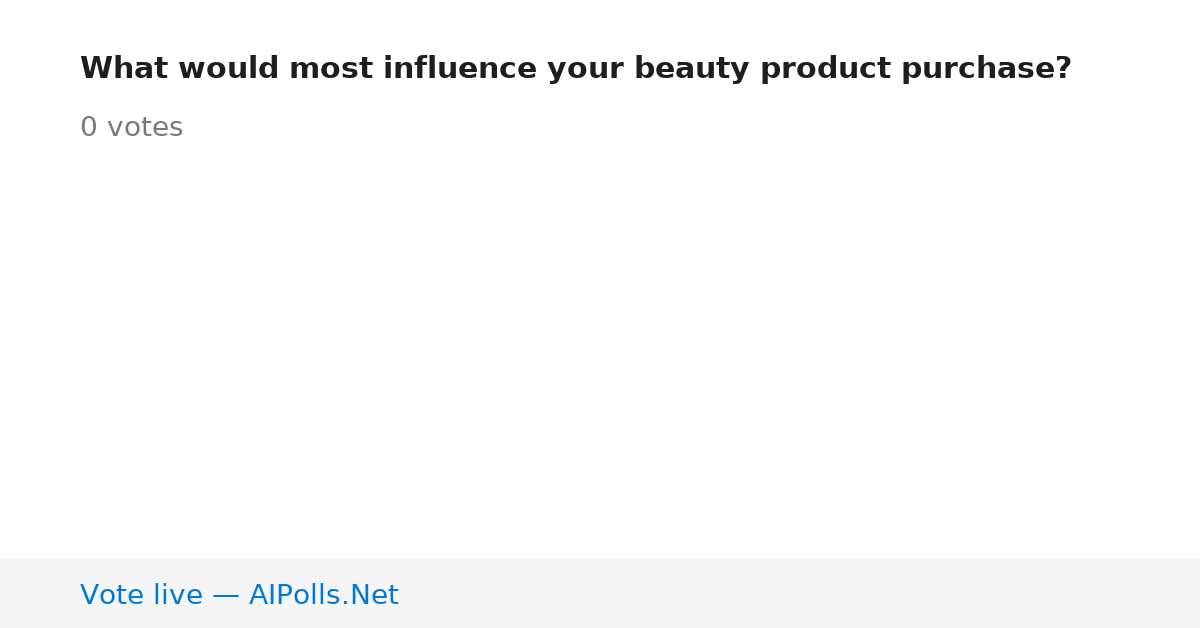Click the word product in the title
1200x628 pixels.
[x=825, y=69]
